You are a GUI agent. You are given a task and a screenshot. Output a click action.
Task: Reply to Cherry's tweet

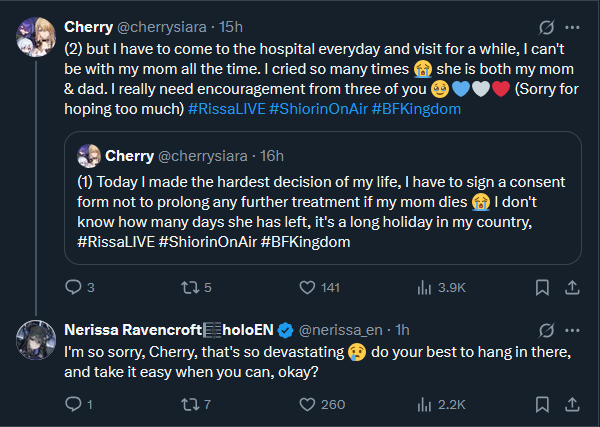73,287
